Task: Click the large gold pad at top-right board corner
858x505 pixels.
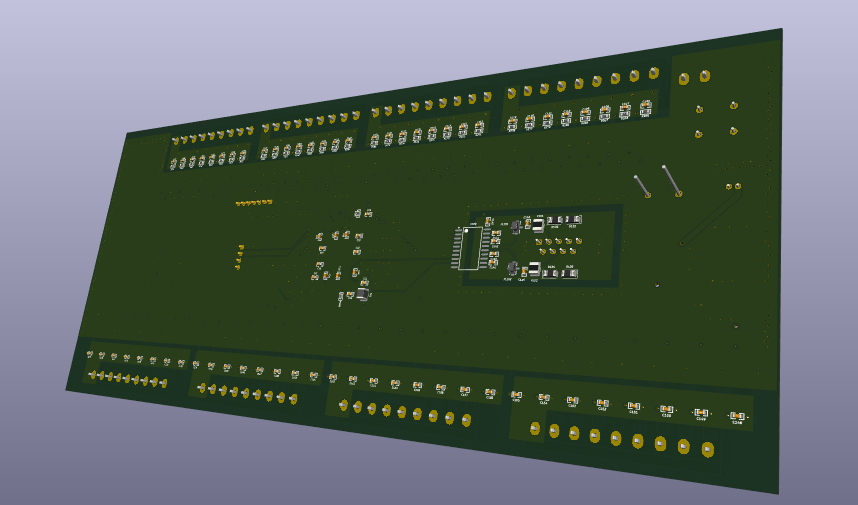Action: [x=705, y=76]
